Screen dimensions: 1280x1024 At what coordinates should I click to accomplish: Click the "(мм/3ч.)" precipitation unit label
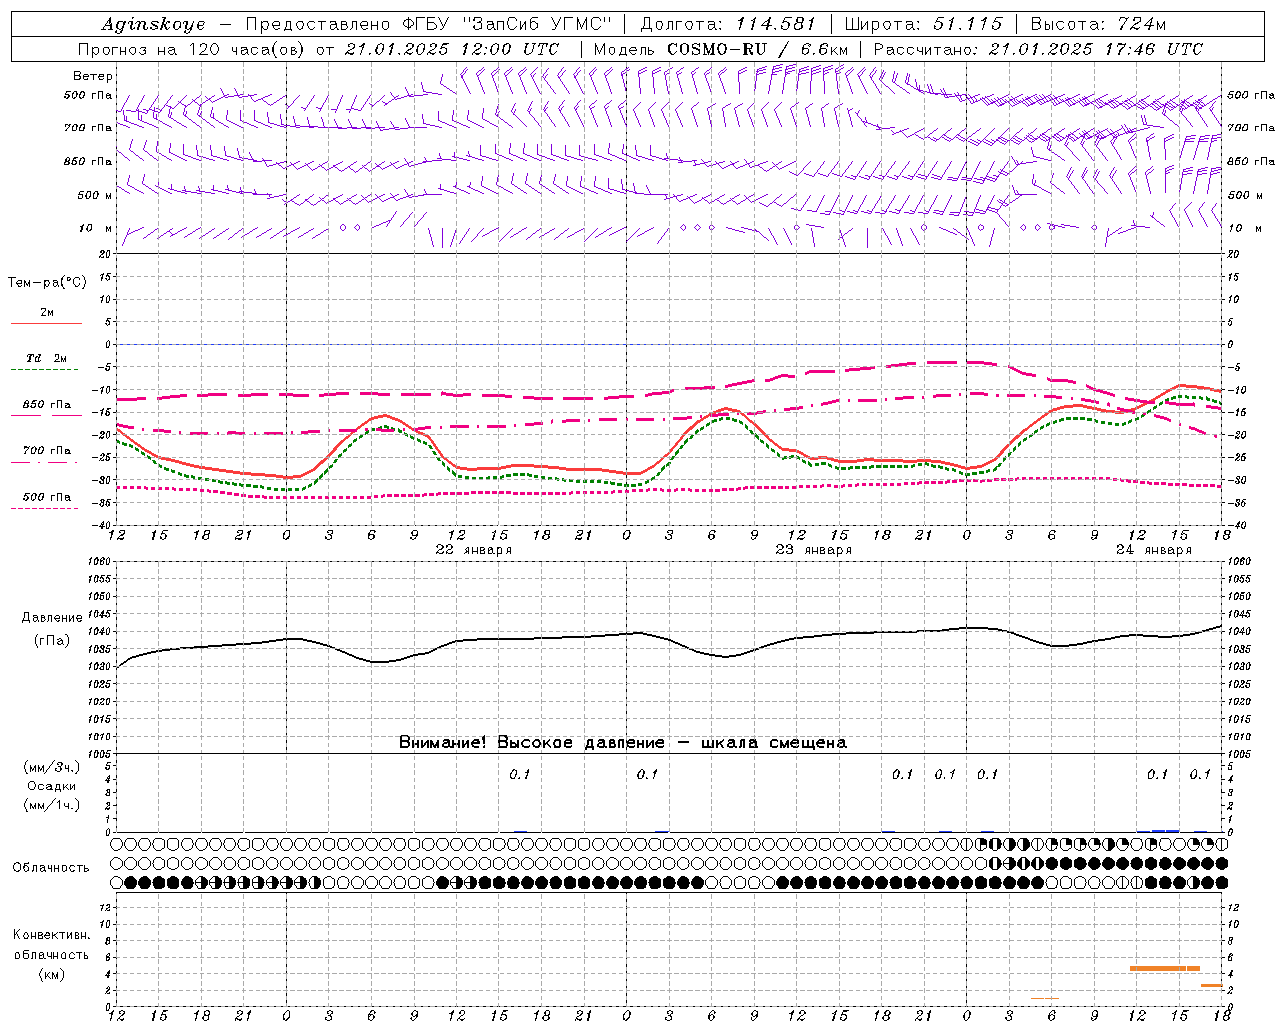(x=51, y=767)
